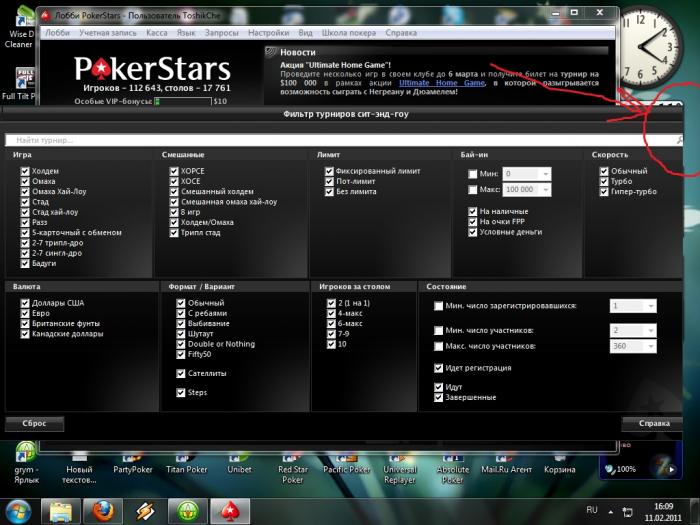Click the Особые VIP-бонусы progress bar

coord(183,101)
